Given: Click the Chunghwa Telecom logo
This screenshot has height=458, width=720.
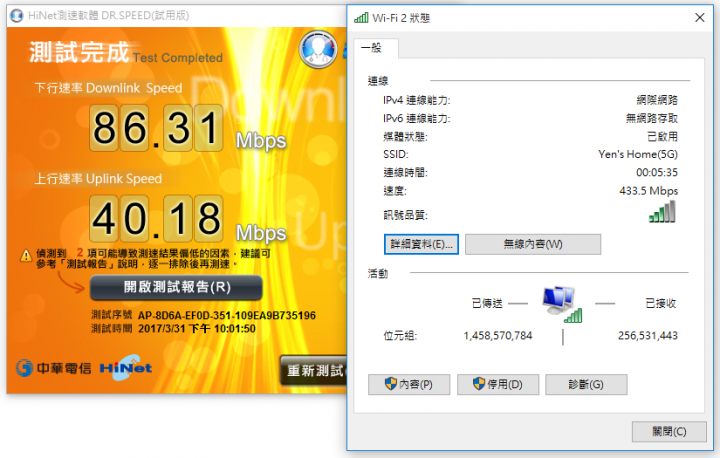Looking at the screenshot, I should click(53, 368).
